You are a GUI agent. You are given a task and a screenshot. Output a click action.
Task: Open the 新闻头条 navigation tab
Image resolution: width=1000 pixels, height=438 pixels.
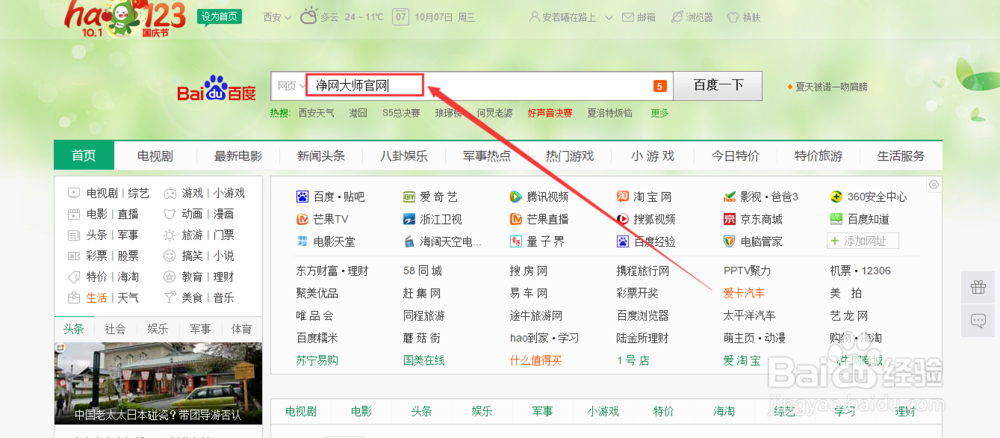(x=321, y=156)
